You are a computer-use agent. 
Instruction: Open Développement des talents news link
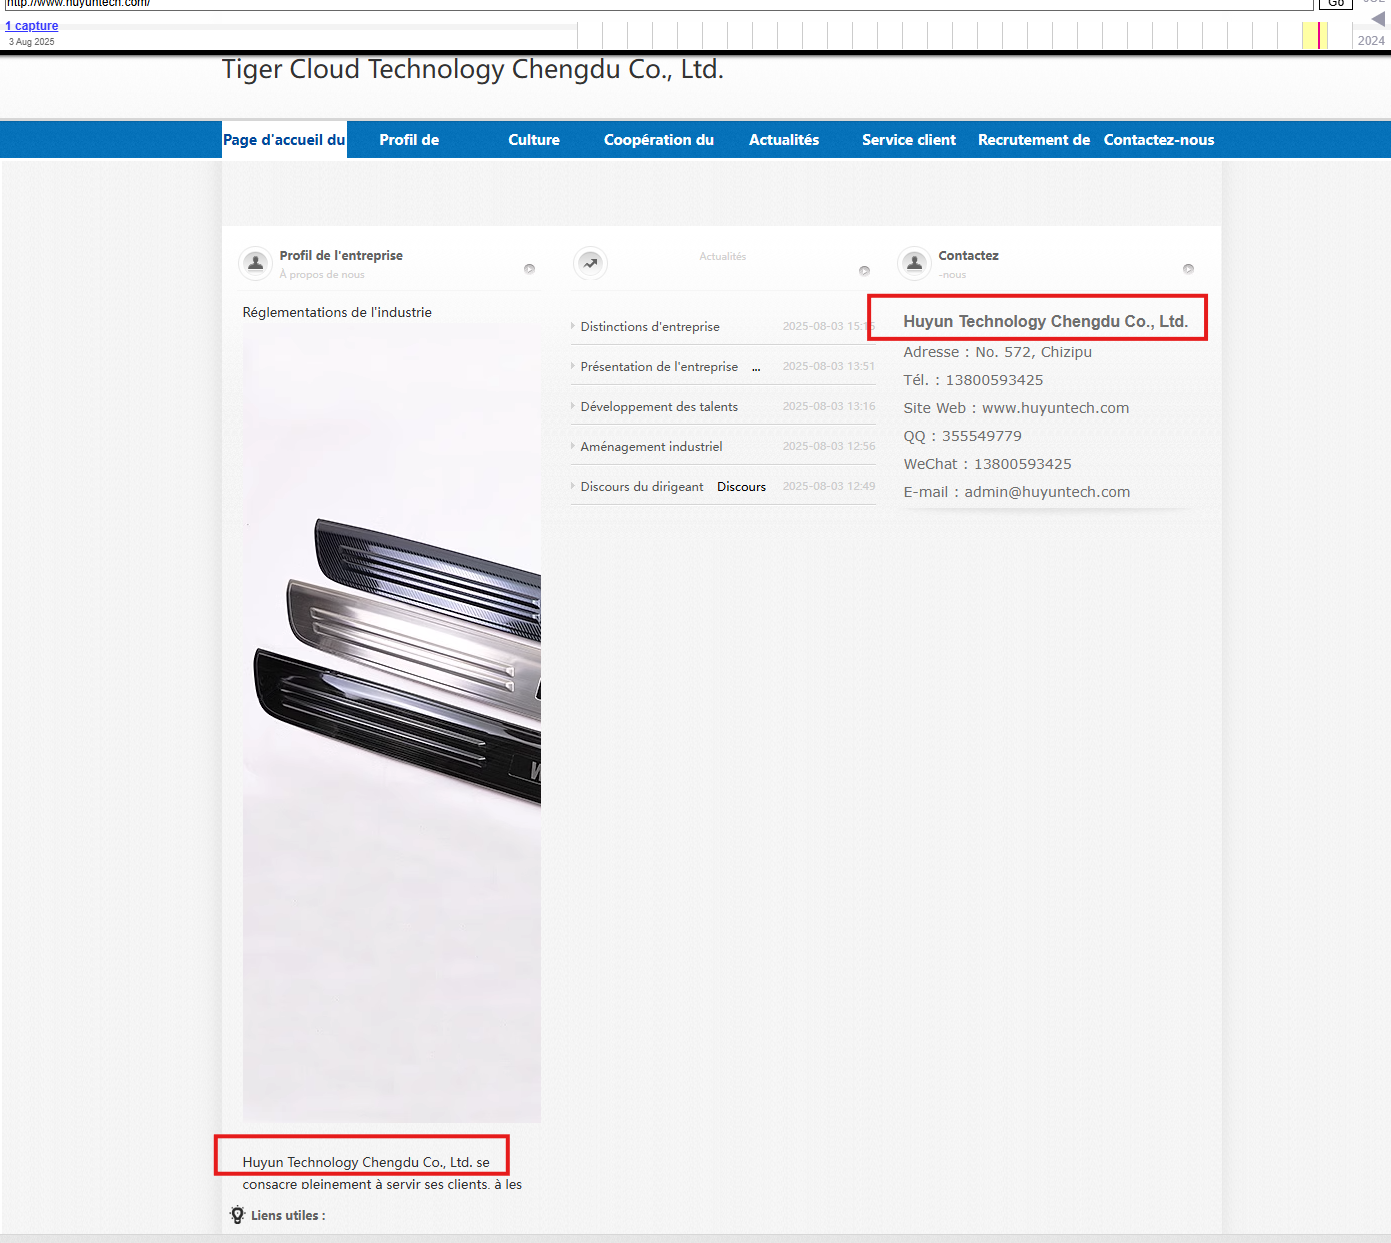658,407
